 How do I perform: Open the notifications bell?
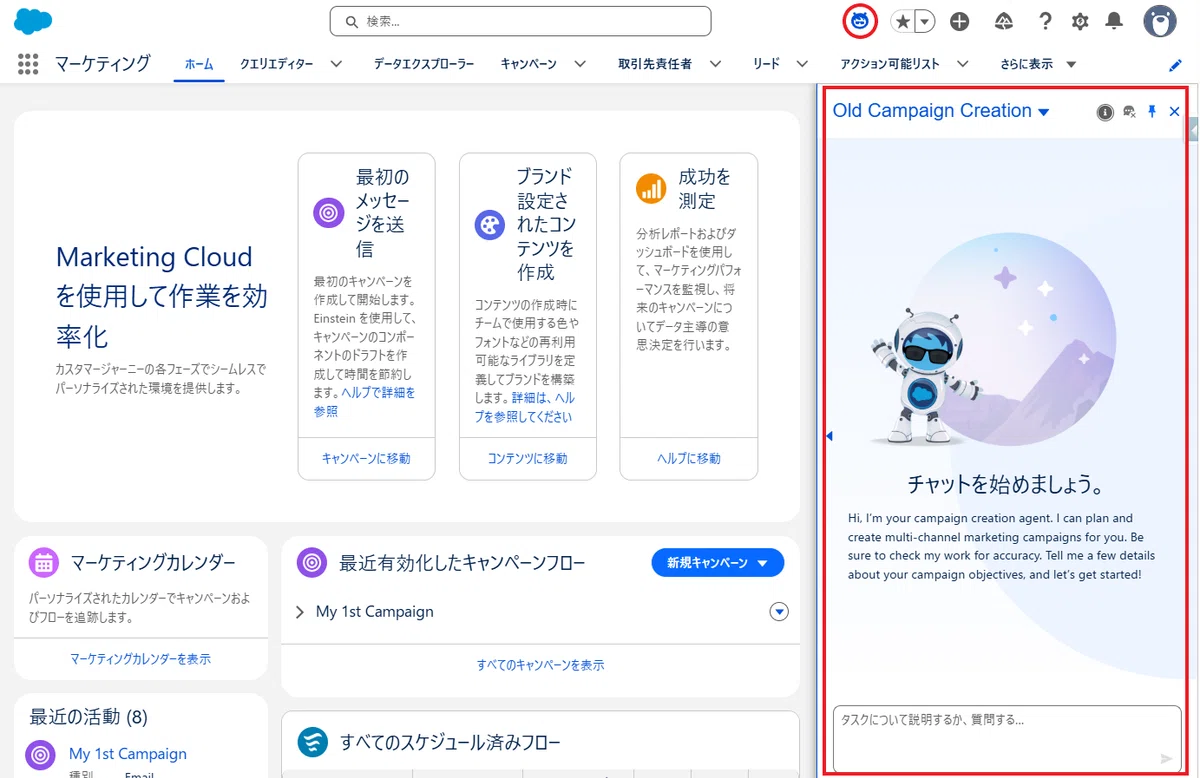[x=1114, y=21]
